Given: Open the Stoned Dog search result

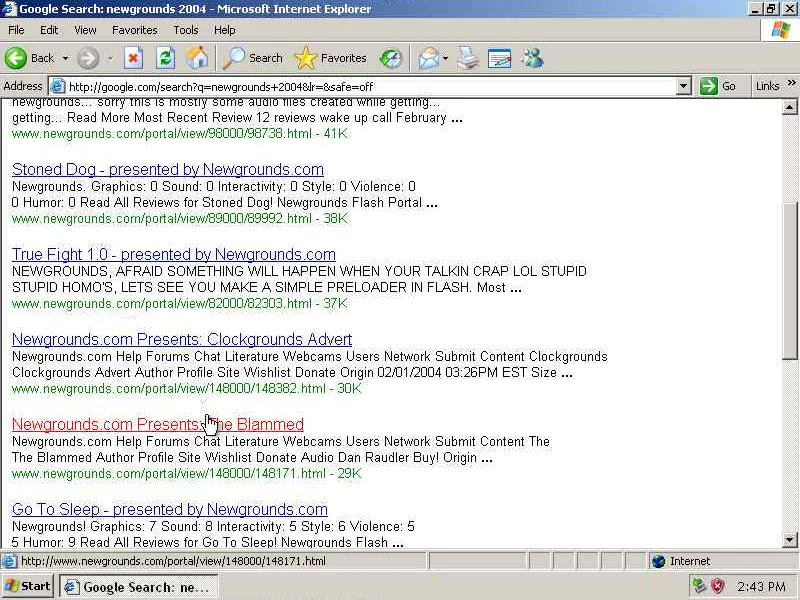Looking at the screenshot, I should click(x=168, y=169).
